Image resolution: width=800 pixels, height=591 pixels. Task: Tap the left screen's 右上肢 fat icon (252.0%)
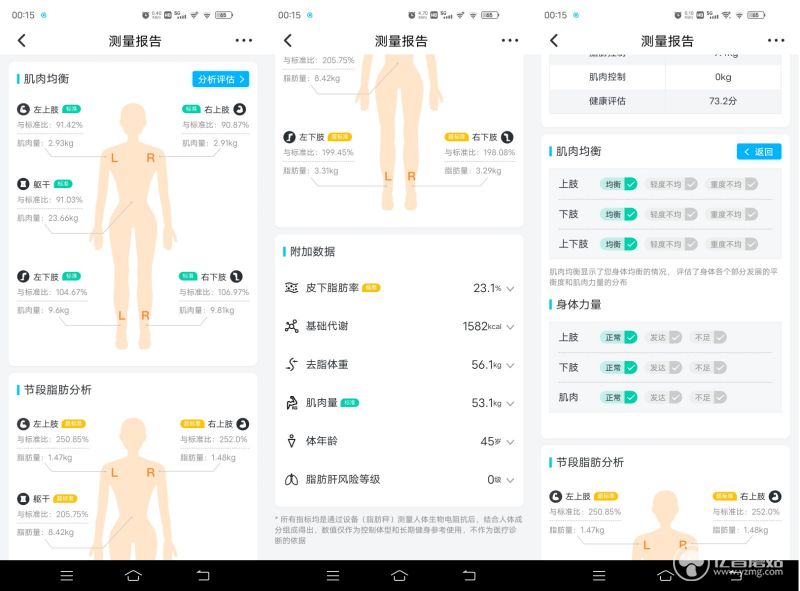(243, 424)
